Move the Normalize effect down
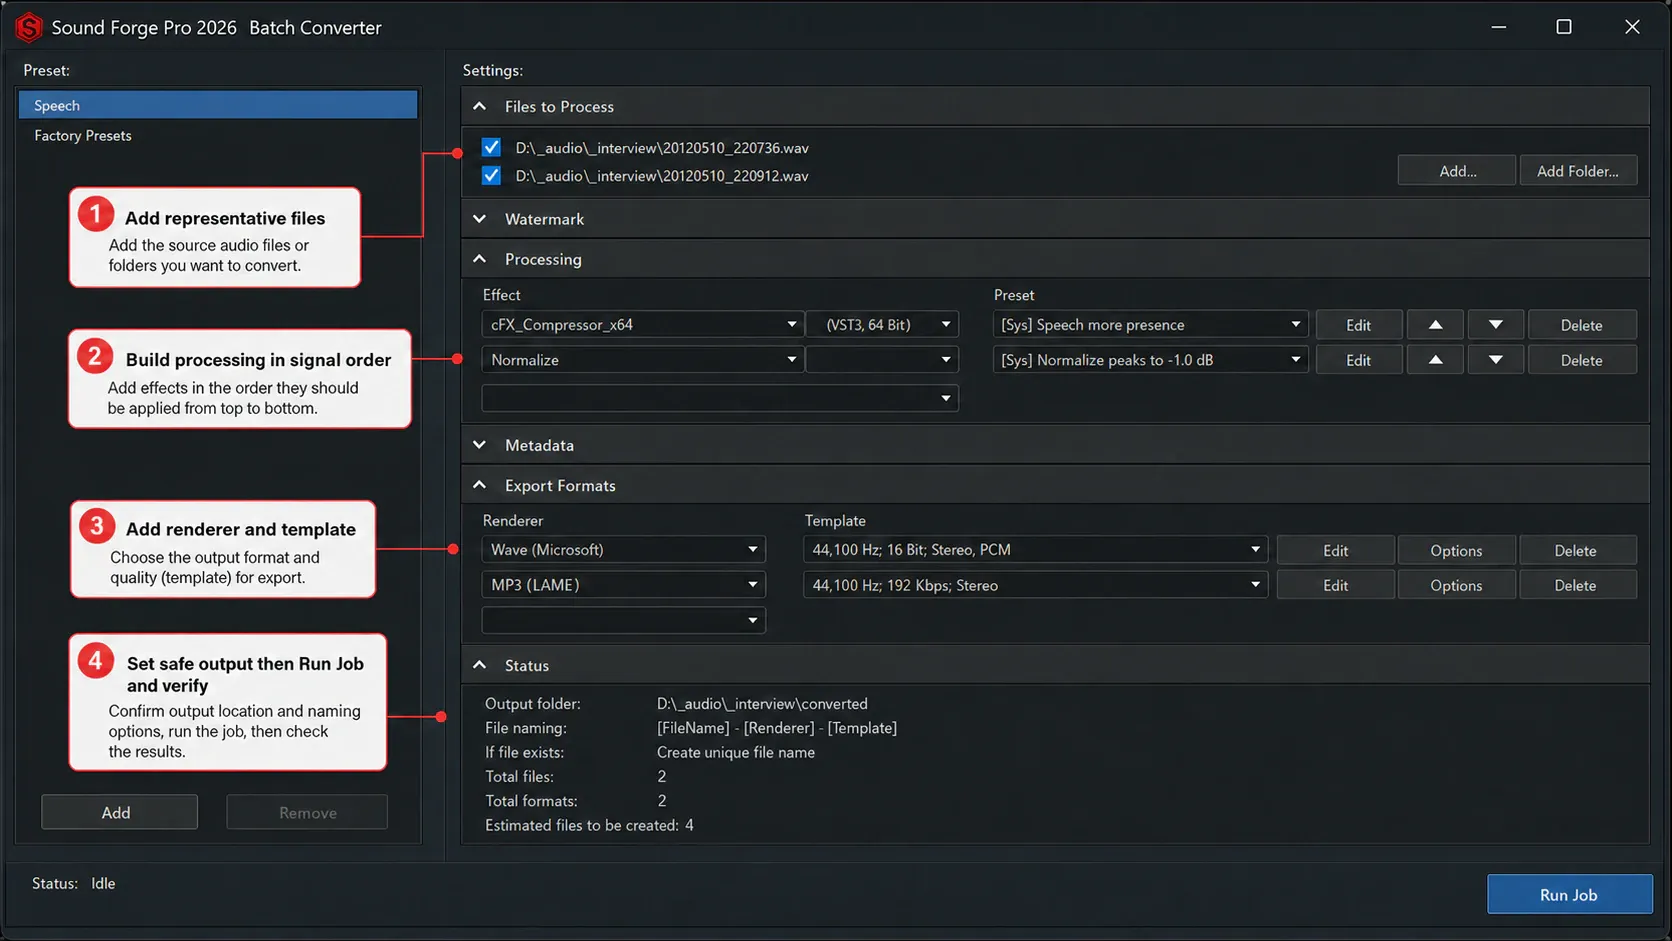The image size is (1672, 941). pos(1495,360)
